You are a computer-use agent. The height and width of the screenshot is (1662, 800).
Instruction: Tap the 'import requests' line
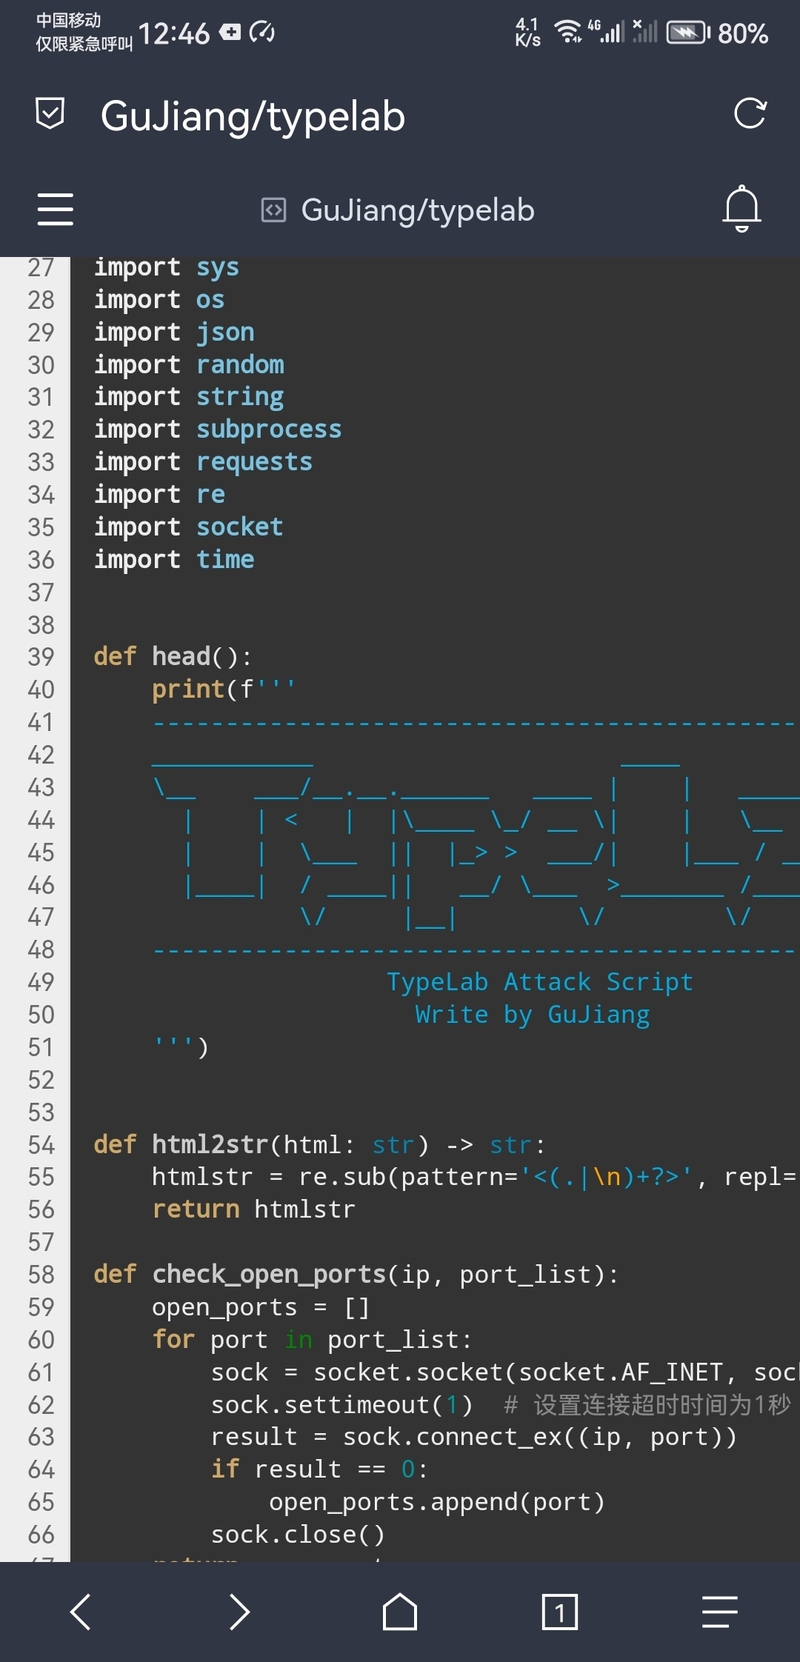203,462
